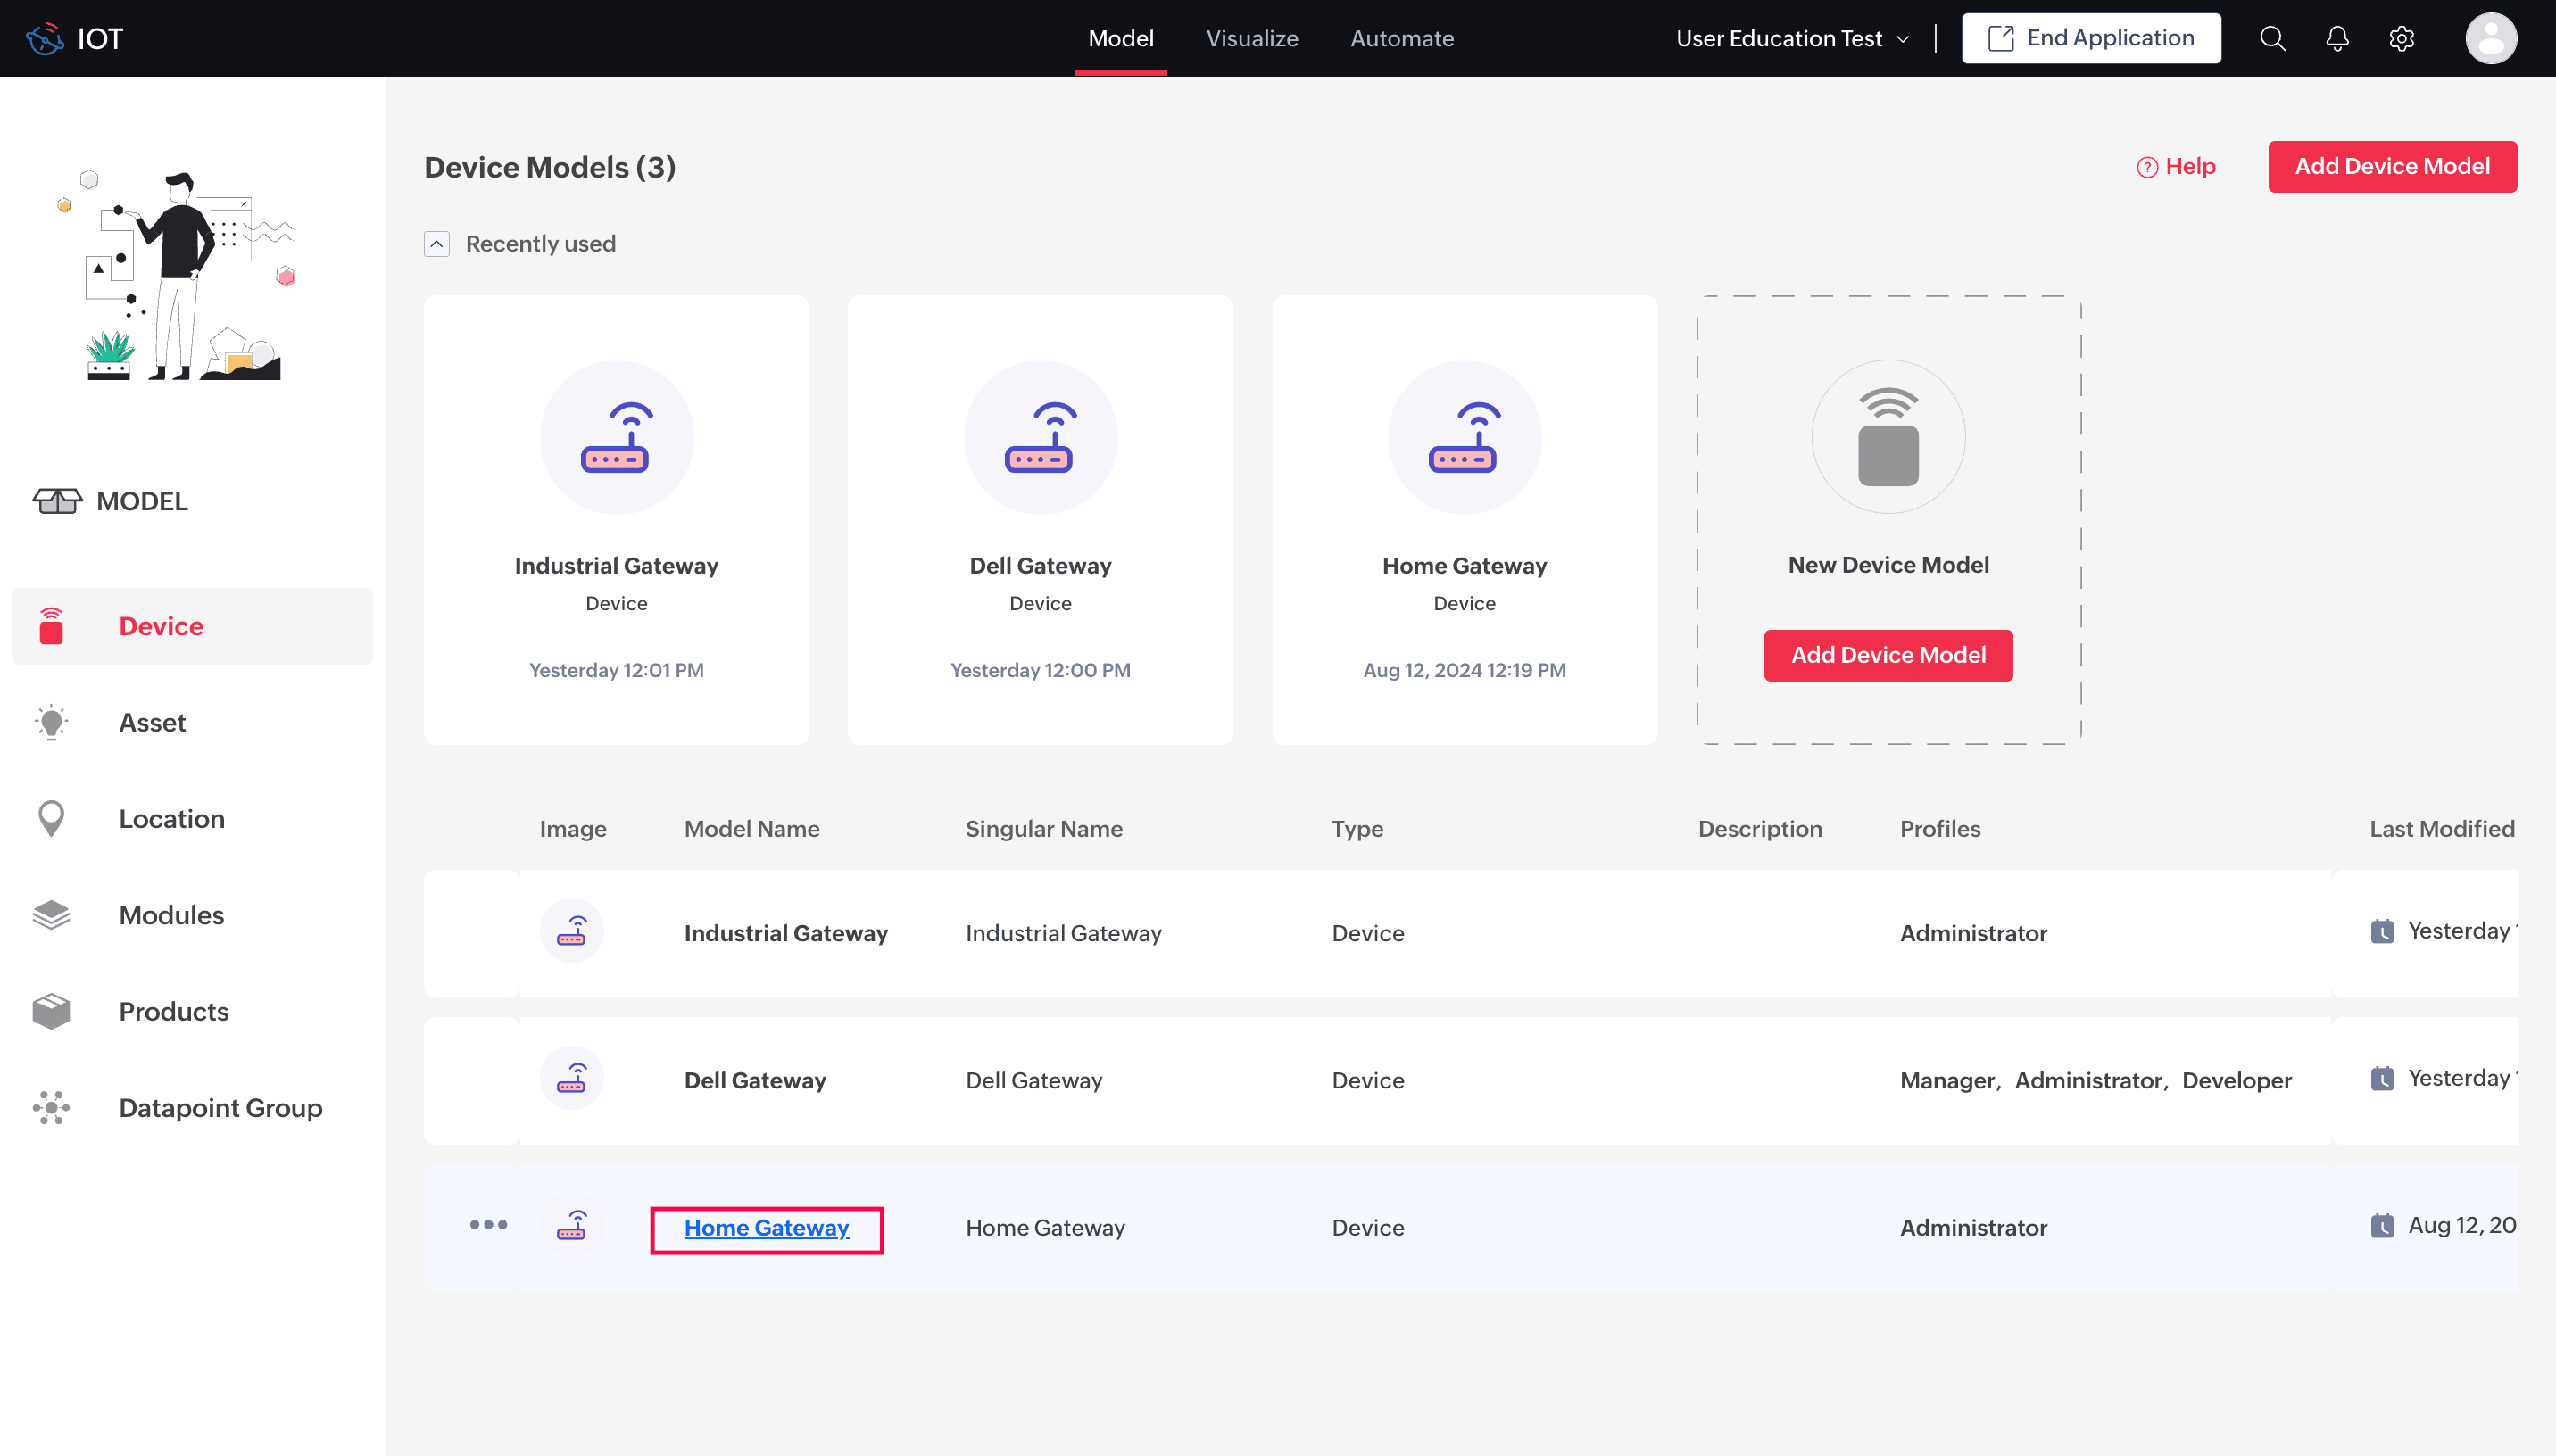Click Add Device Model in dashed card
2556x1456 pixels.
[1887, 655]
